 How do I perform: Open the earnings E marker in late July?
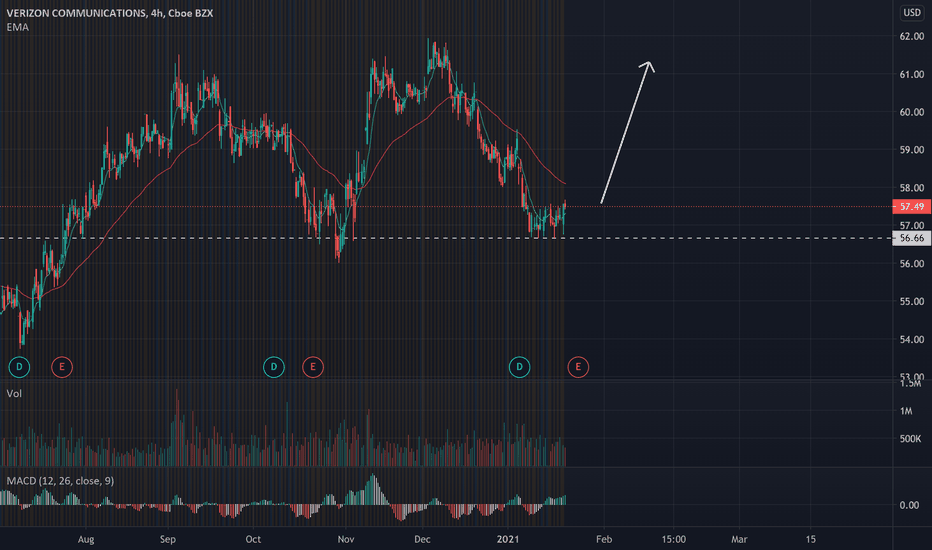62,367
